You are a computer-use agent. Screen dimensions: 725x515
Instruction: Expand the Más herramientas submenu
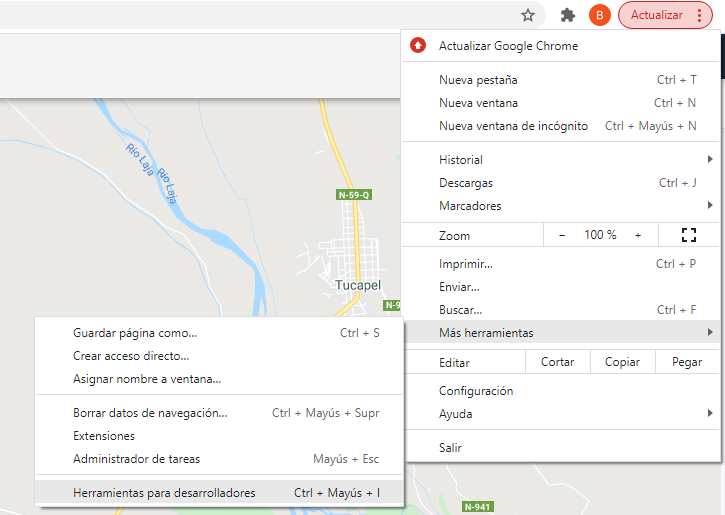pos(561,332)
